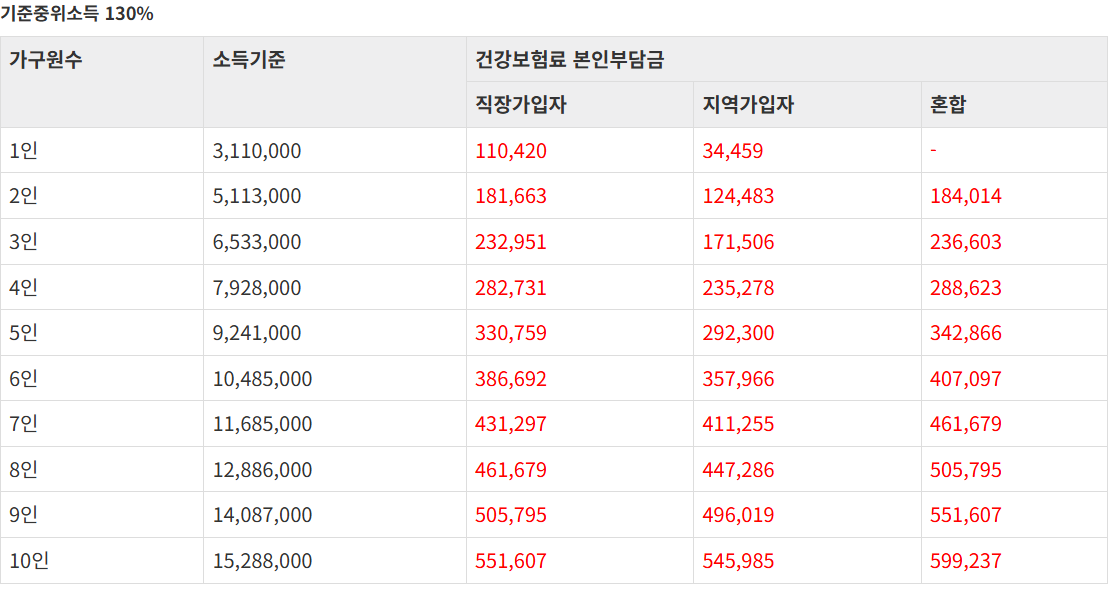Click the 10인 혼합 value 599,237
1113x589 pixels.
965,561
